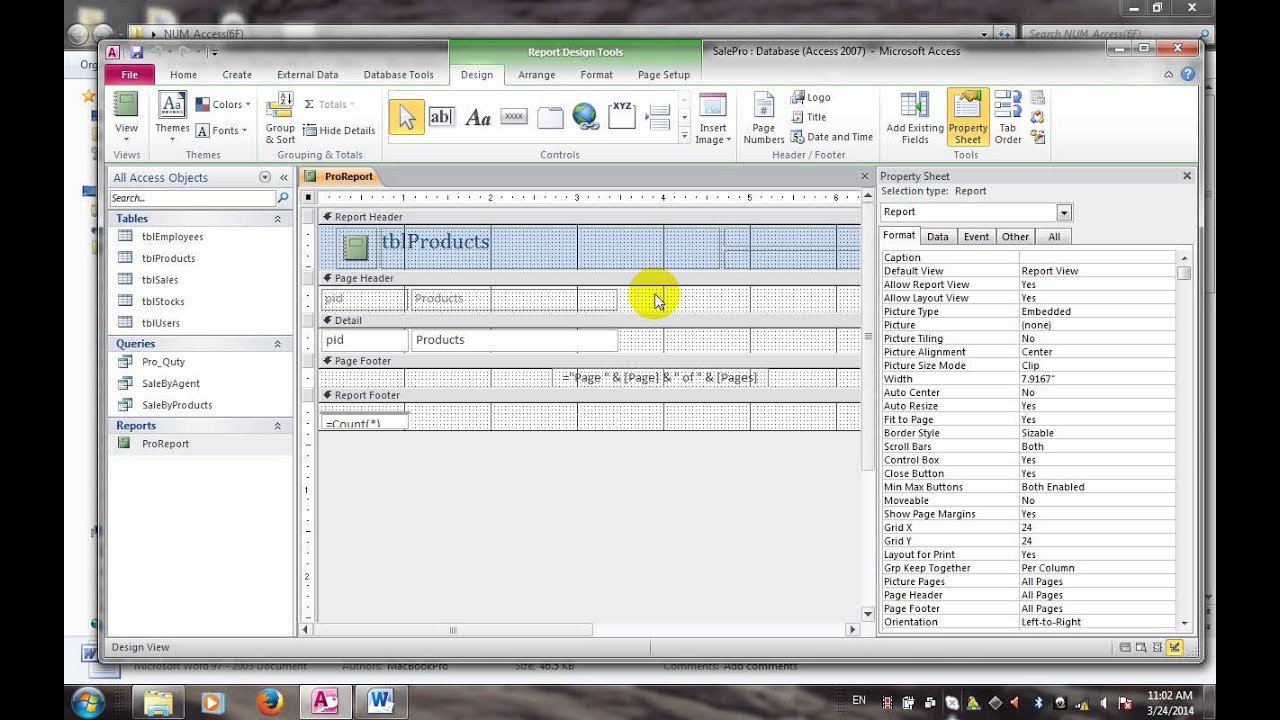Toggle the Property Sheet button off
This screenshot has height=720, width=1280.
(967, 118)
